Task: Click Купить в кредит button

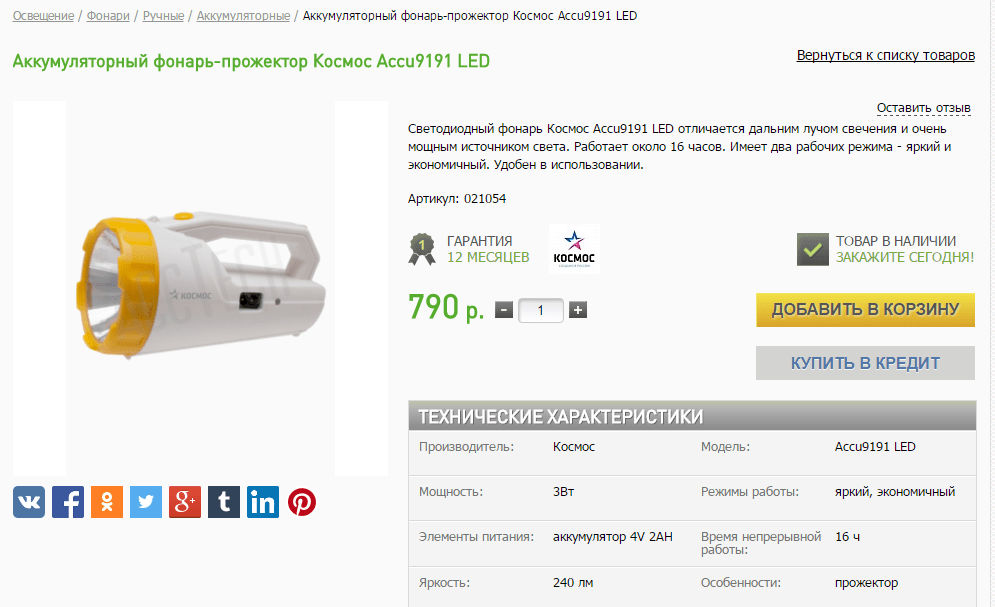Action: tap(865, 363)
